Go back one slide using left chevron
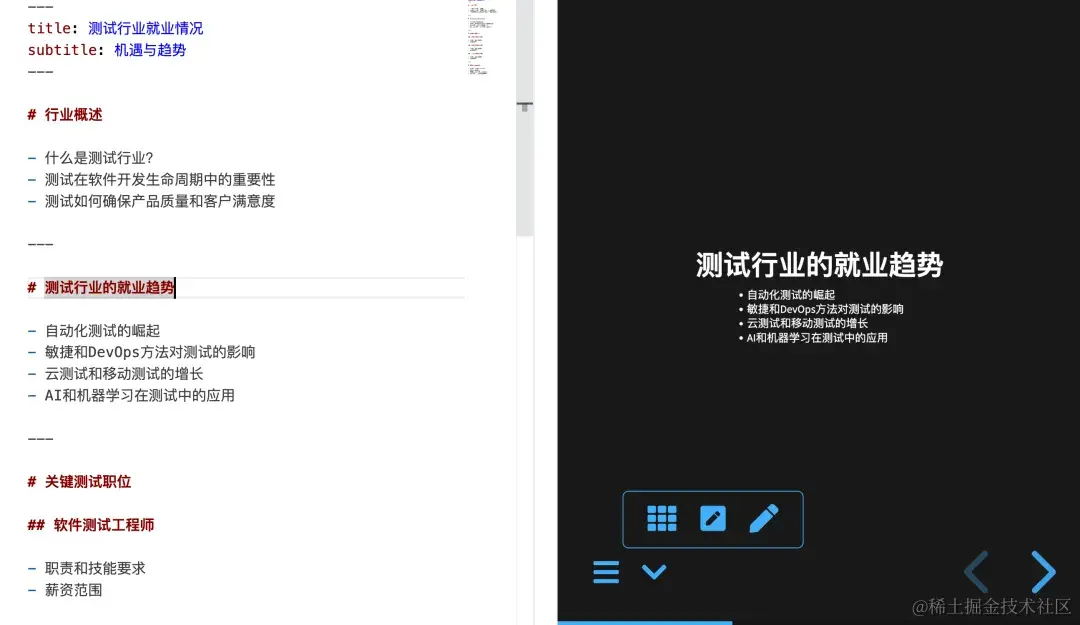 tap(976, 571)
